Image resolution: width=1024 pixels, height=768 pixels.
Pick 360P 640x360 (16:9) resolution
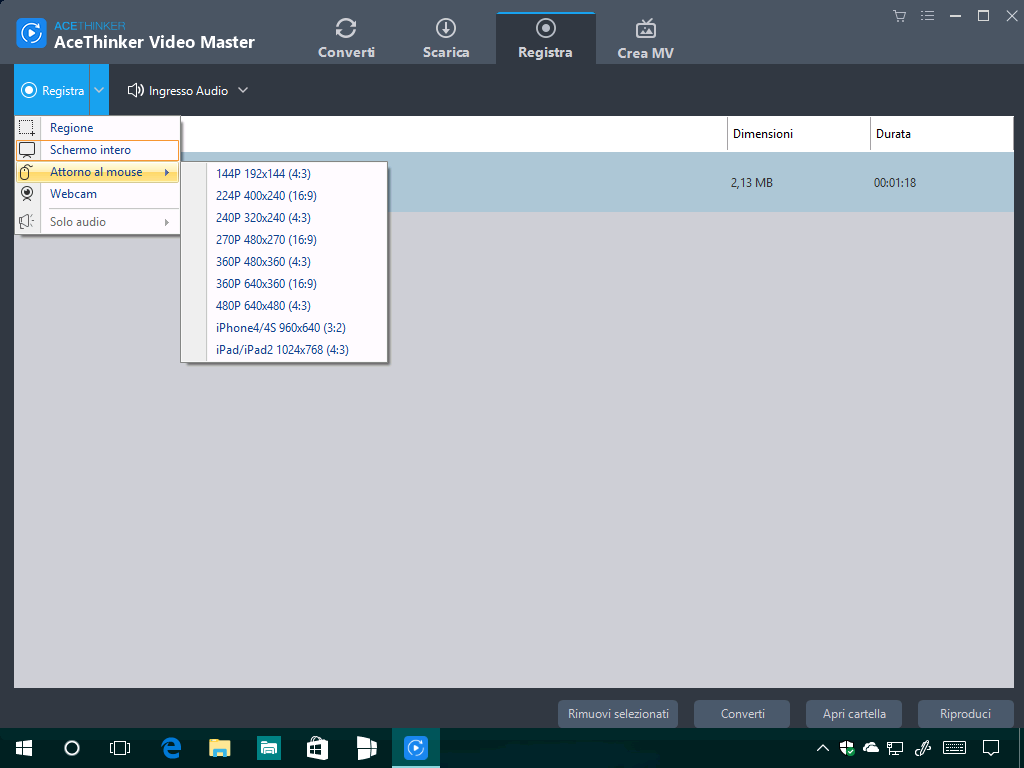[x=284, y=284]
